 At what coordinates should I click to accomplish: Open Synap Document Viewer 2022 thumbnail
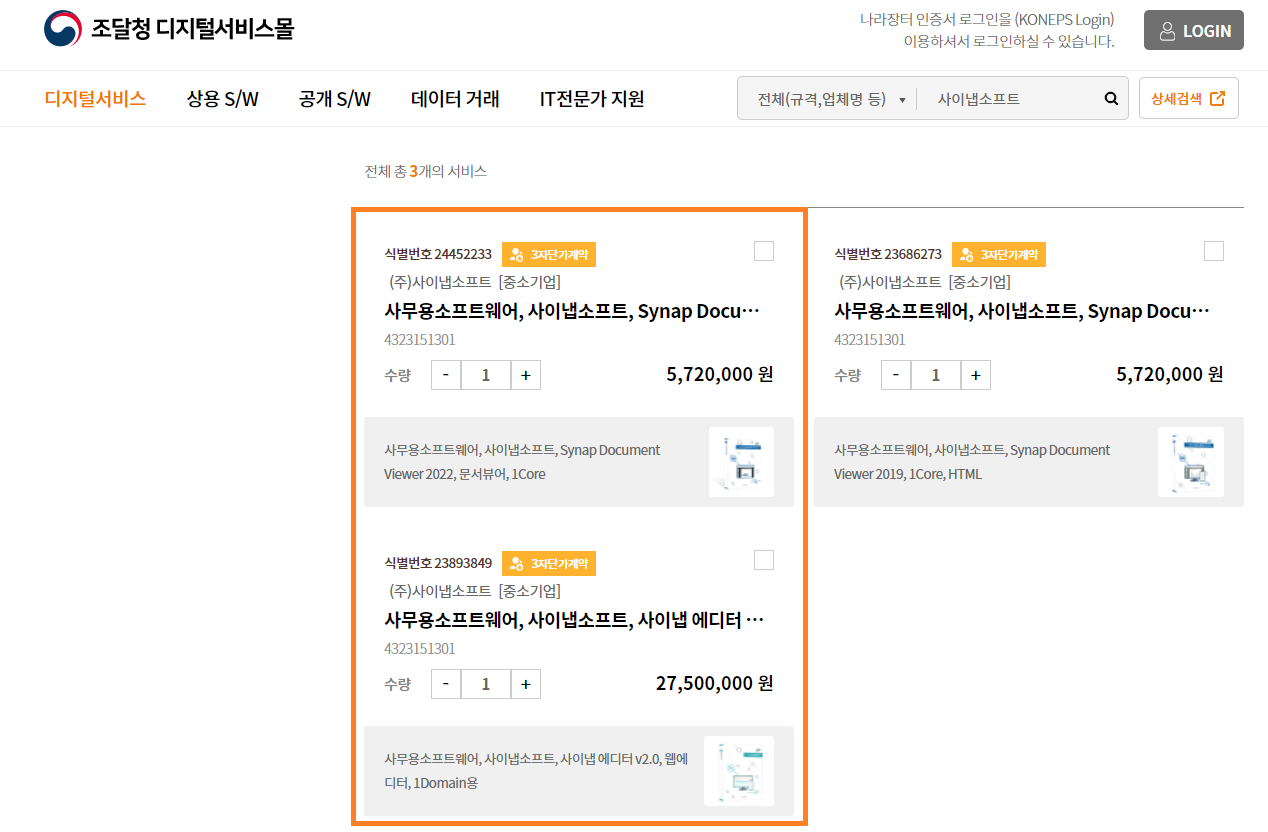(x=741, y=462)
